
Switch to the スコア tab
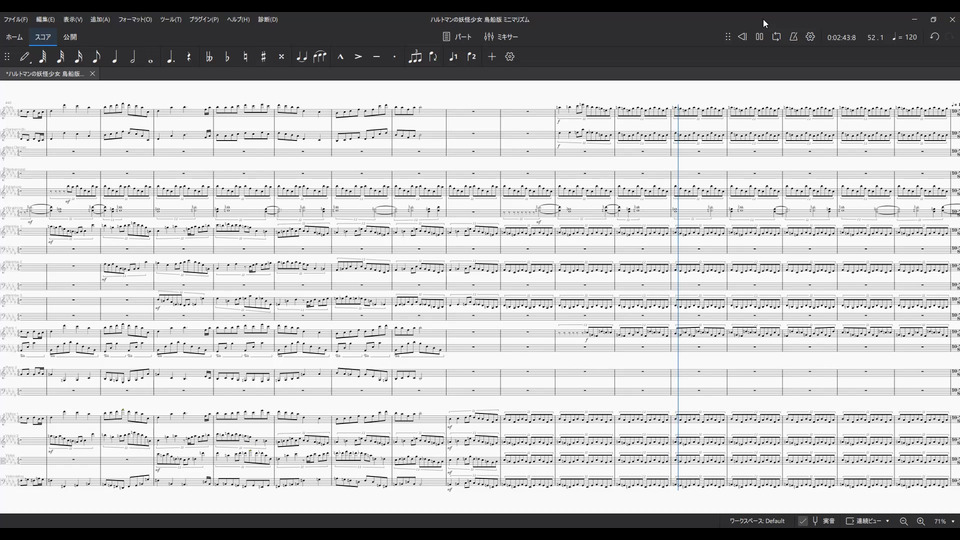(x=43, y=37)
